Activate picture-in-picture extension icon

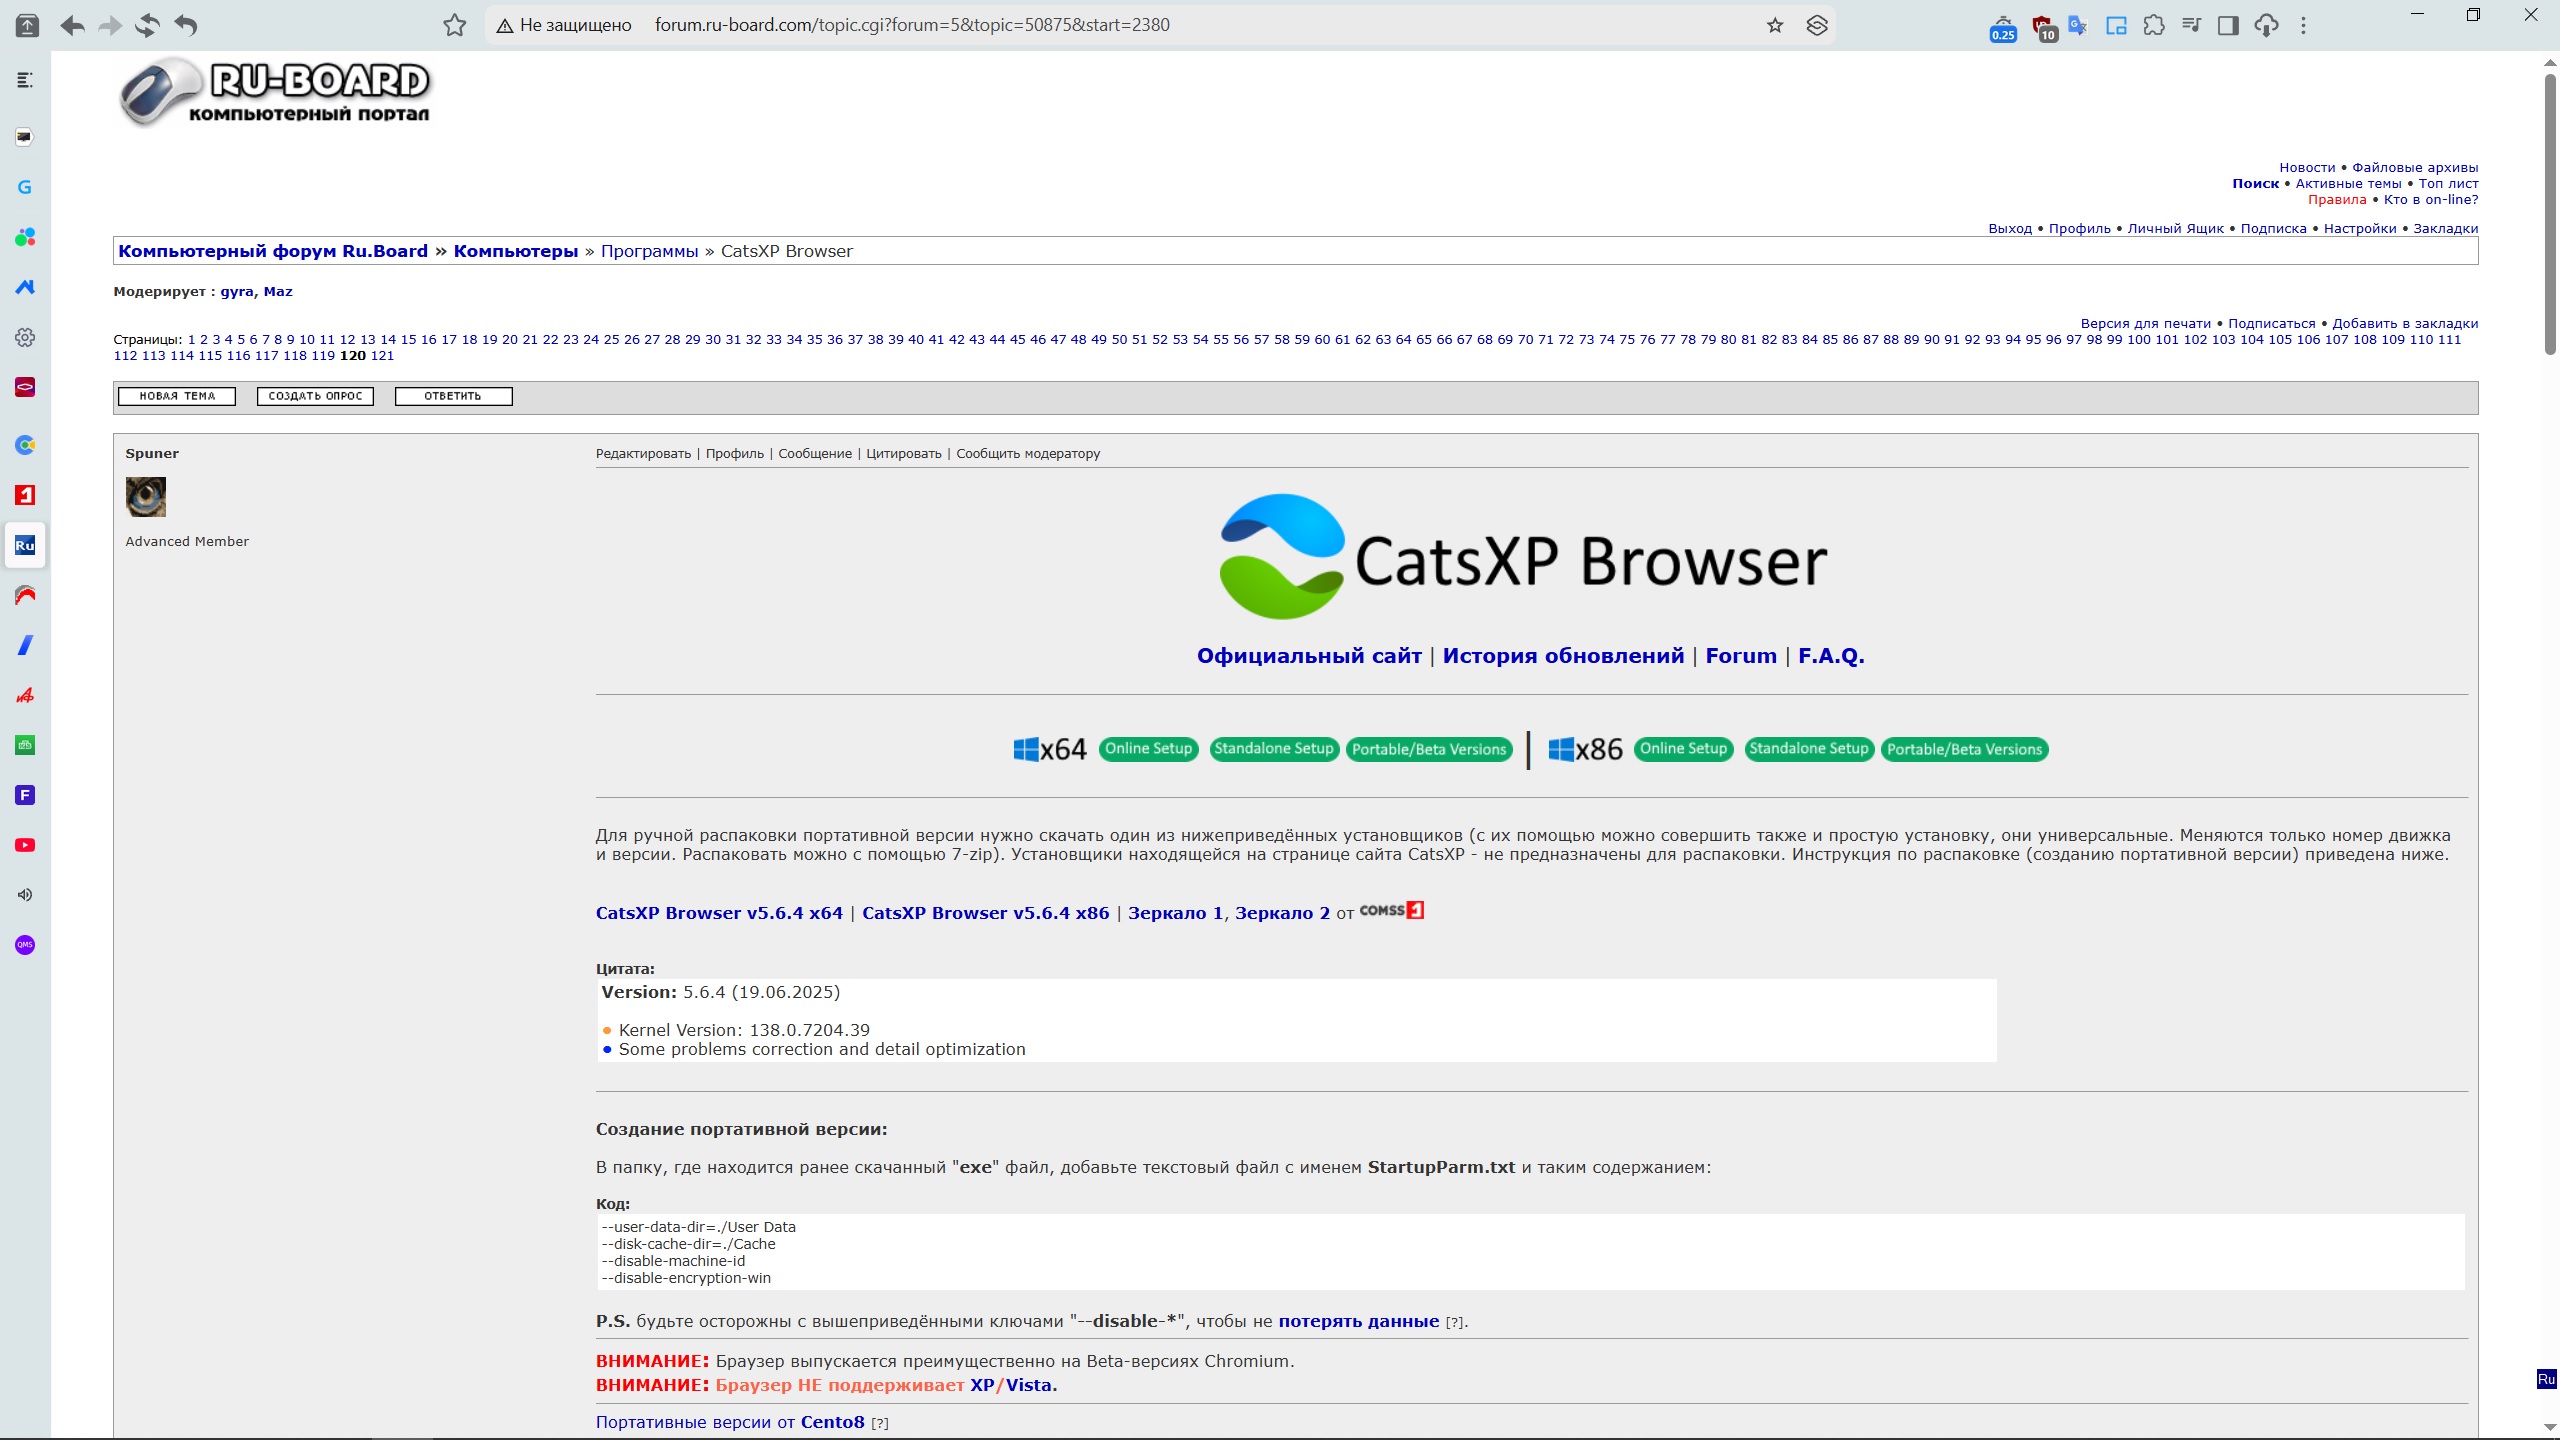coord(2116,25)
